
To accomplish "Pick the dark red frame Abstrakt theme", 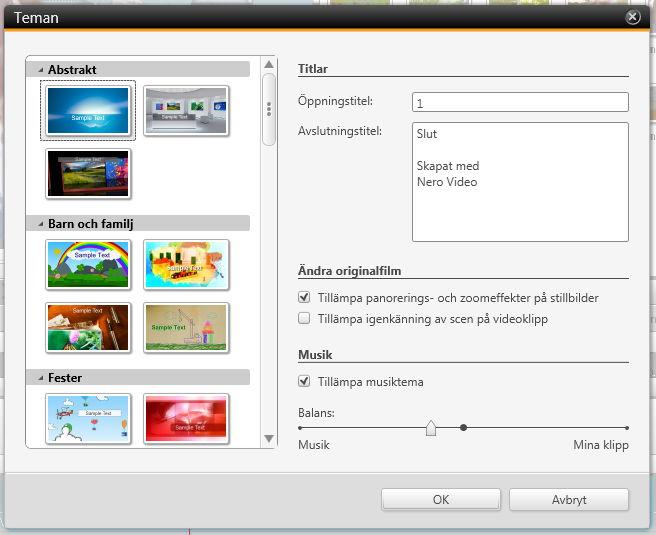I will [x=88, y=174].
